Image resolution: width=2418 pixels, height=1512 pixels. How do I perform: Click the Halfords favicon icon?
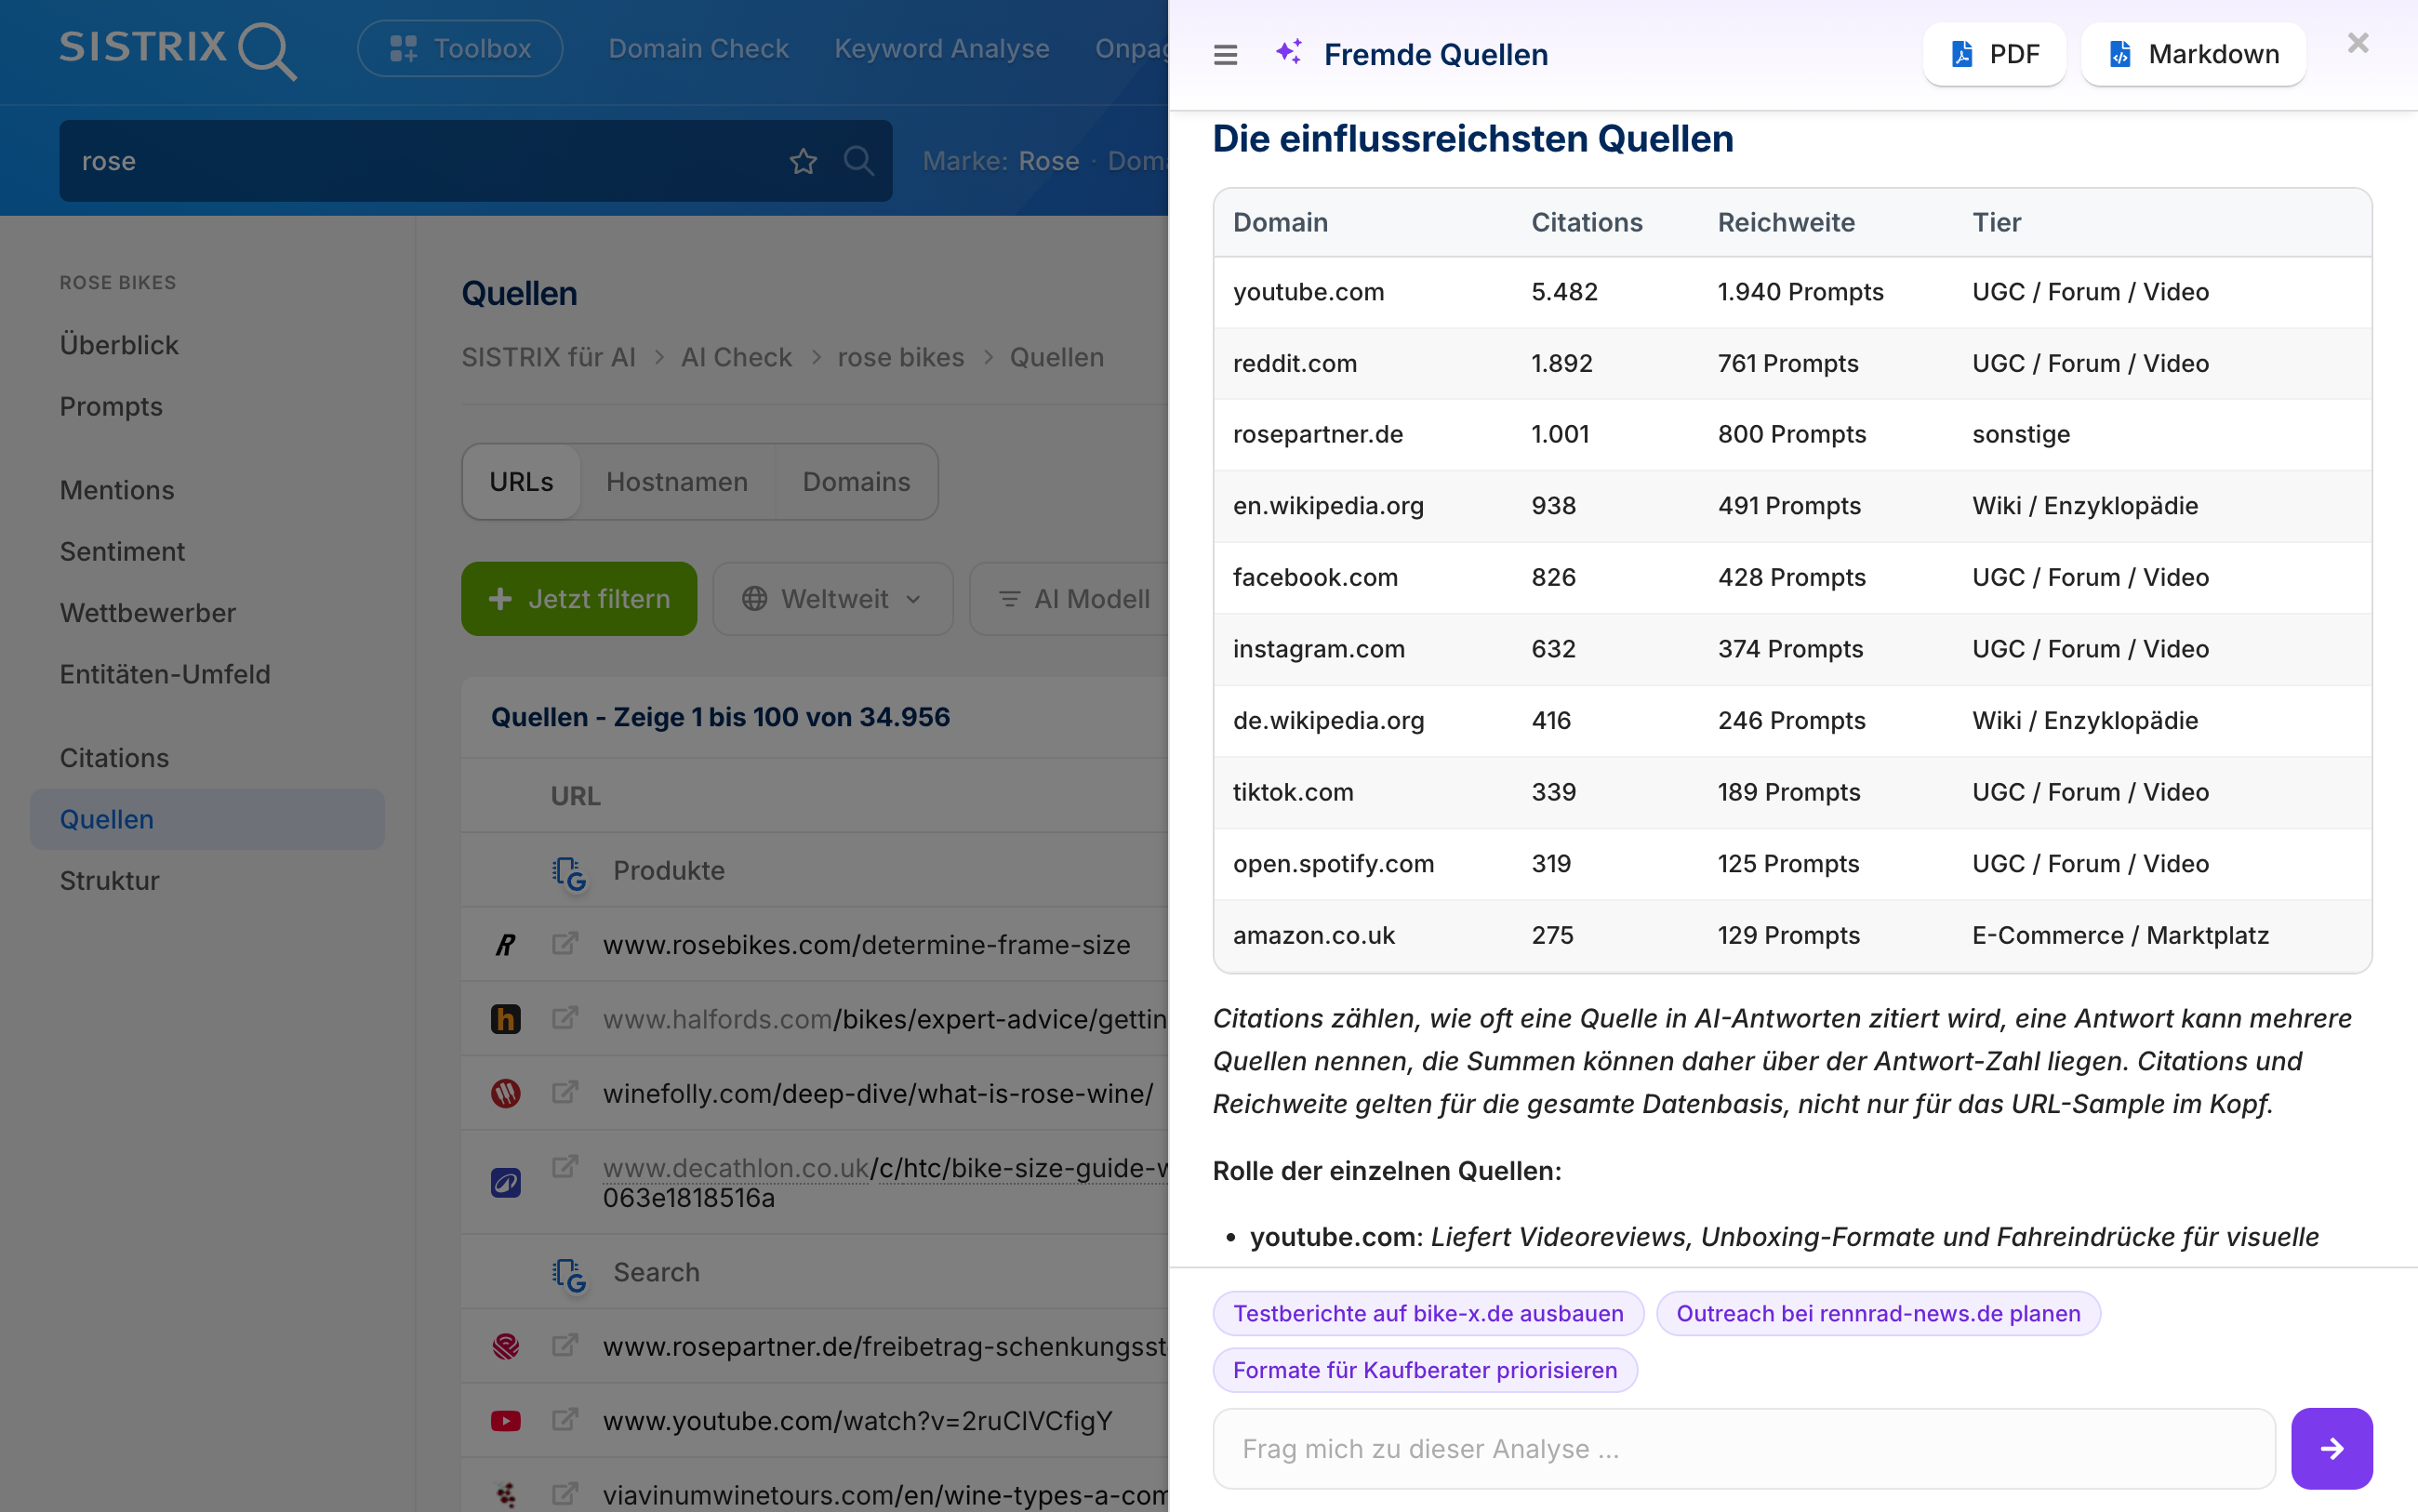point(506,1019)
